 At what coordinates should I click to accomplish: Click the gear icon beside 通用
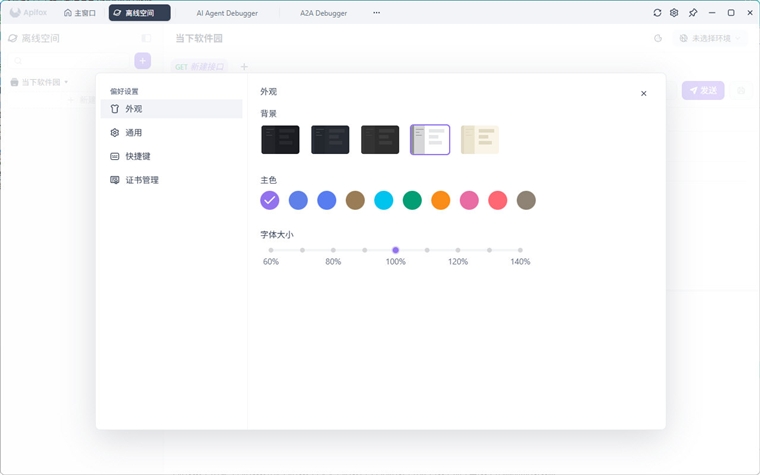(x=114, y=133)
